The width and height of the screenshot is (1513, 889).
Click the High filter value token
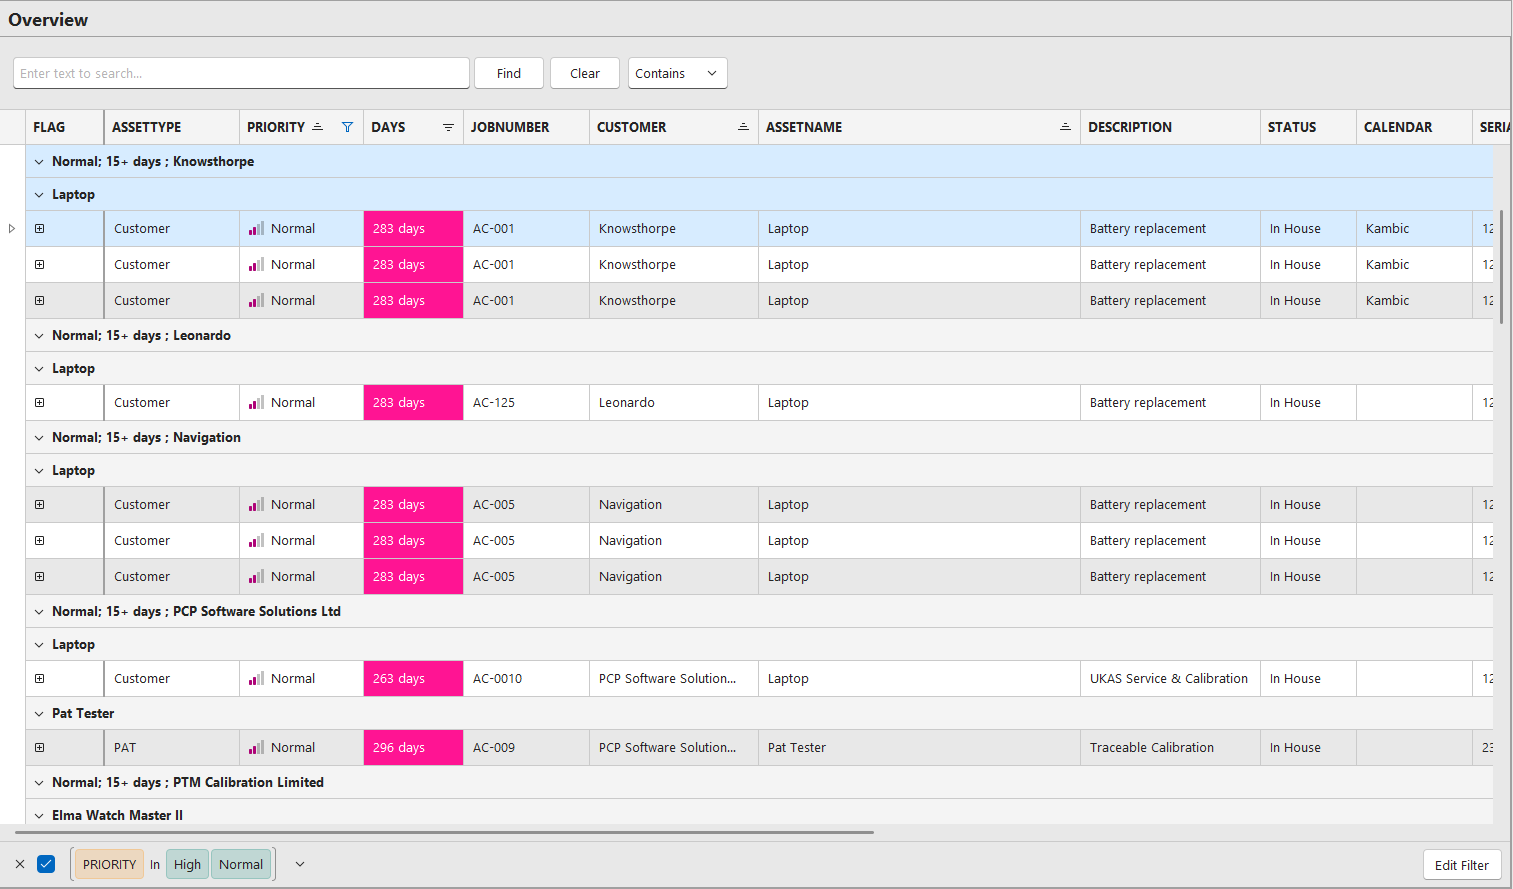click(187, 864)
